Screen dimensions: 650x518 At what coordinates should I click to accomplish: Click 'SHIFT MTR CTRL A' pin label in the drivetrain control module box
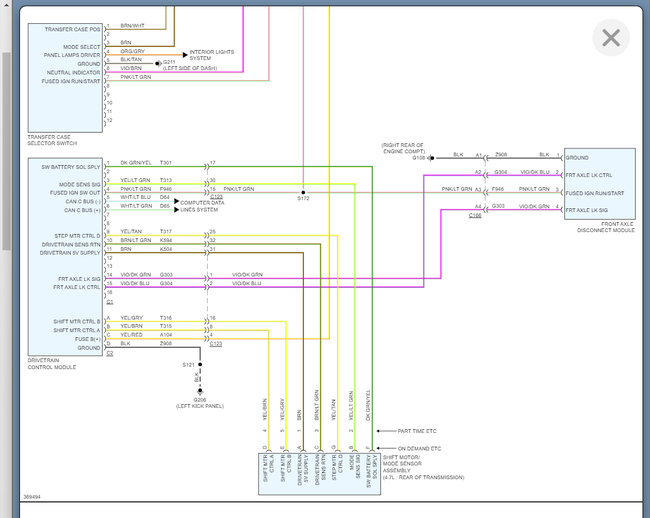[x=77, y=330]
